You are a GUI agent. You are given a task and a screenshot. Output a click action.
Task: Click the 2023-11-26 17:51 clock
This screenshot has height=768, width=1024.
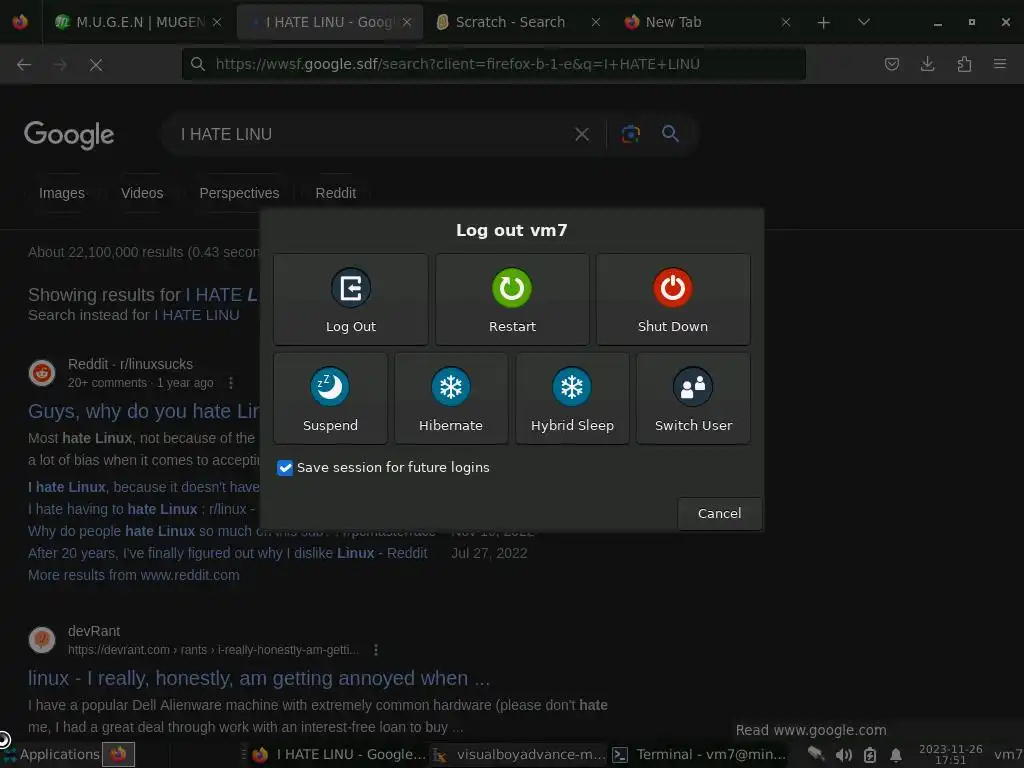950,754
